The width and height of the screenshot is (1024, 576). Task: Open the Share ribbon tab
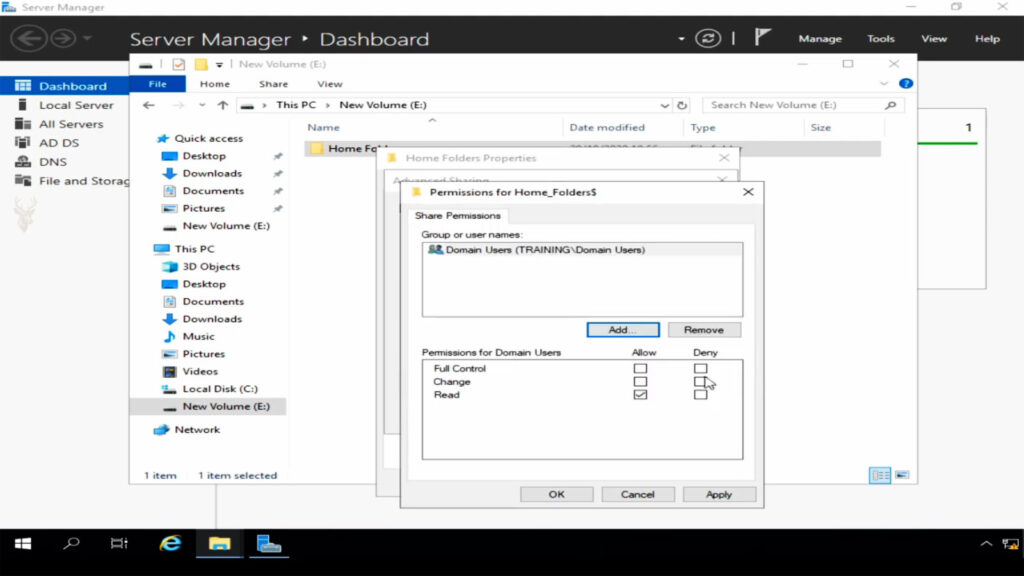273,84
